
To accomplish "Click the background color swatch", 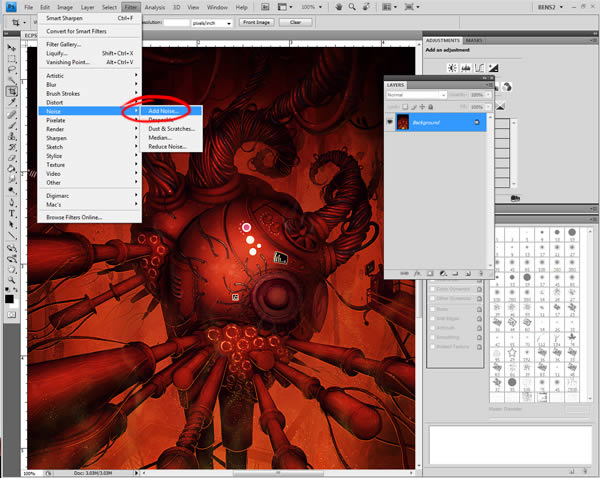I will pos(15,305).
